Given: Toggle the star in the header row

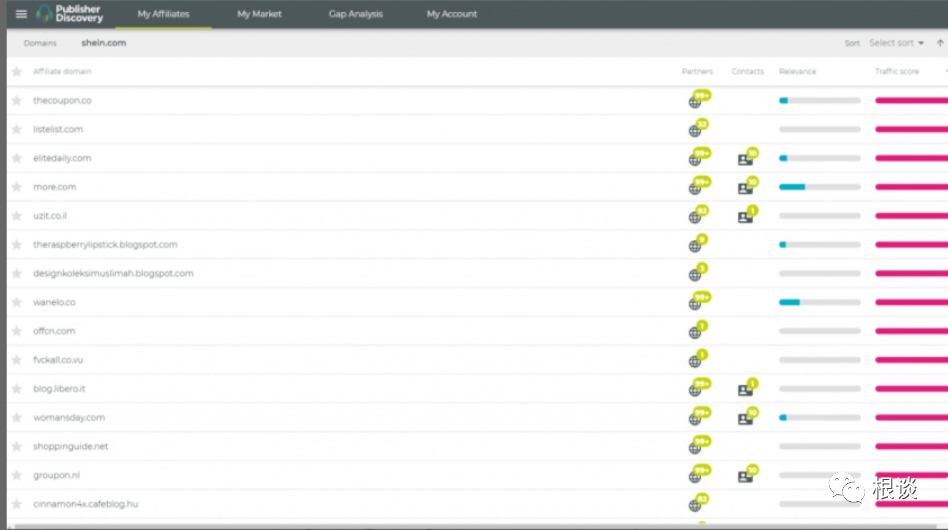Looking at the screenshot, I should (17, 71).
